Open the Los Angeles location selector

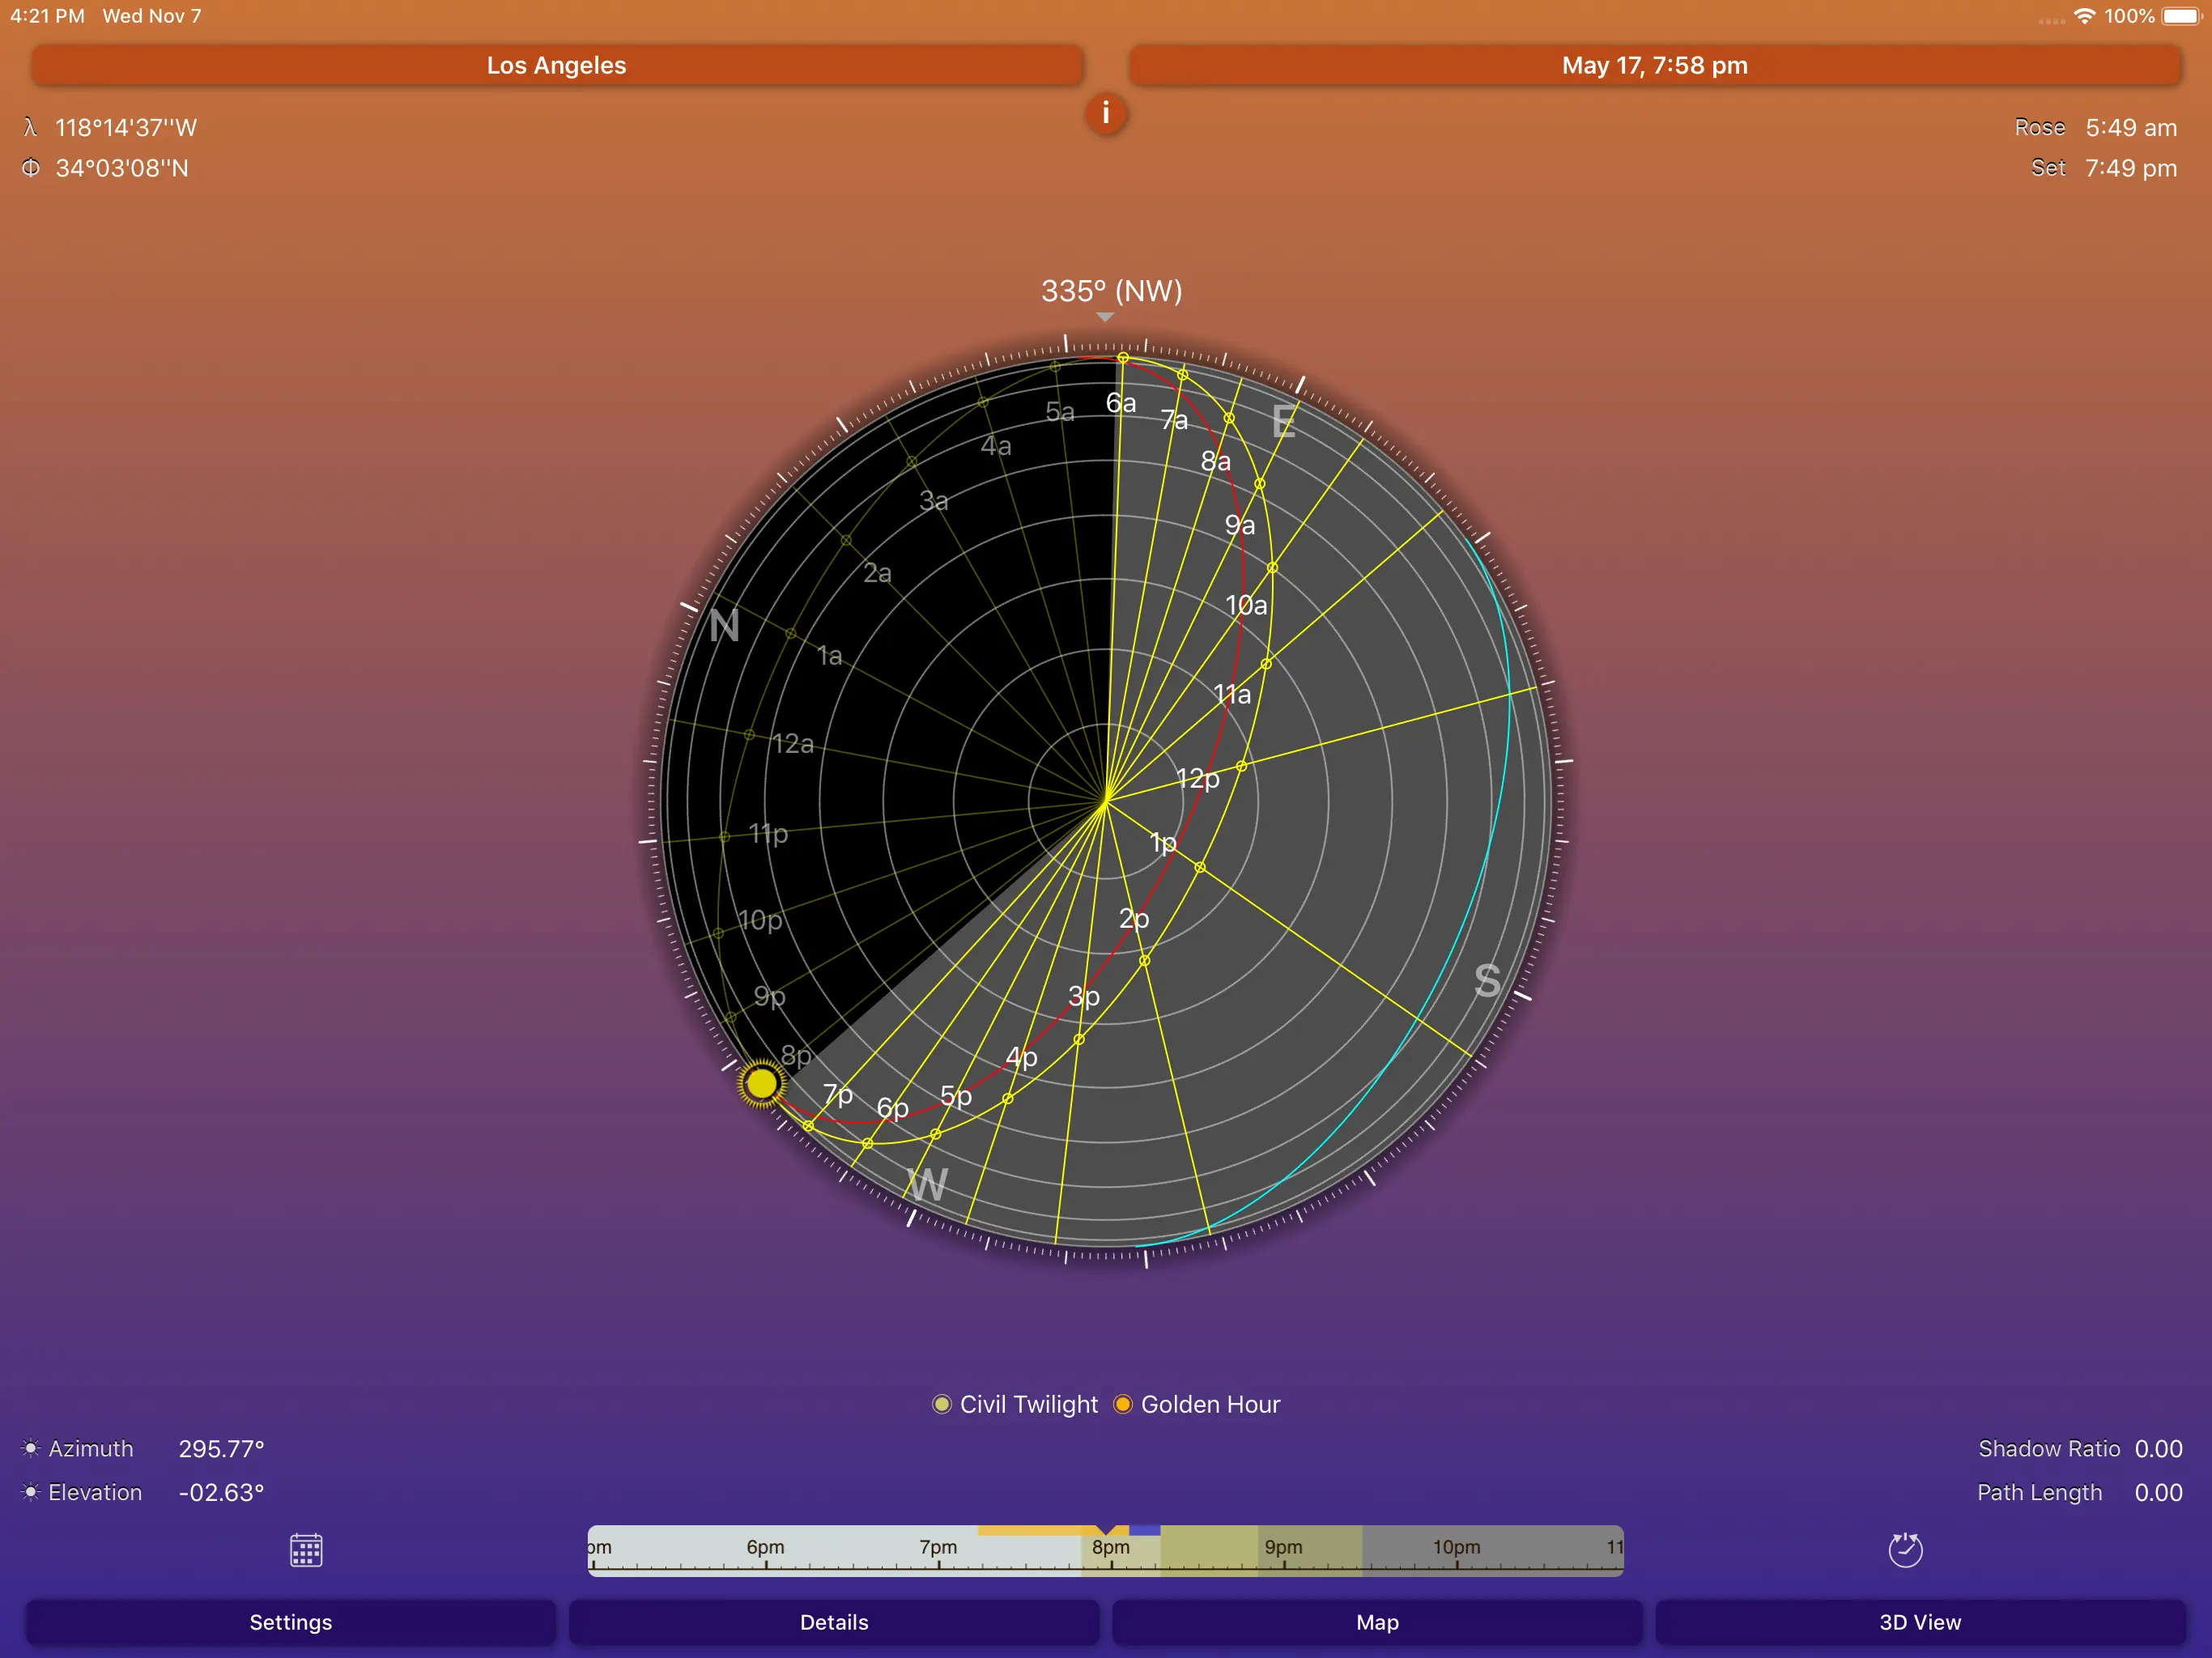556,65
